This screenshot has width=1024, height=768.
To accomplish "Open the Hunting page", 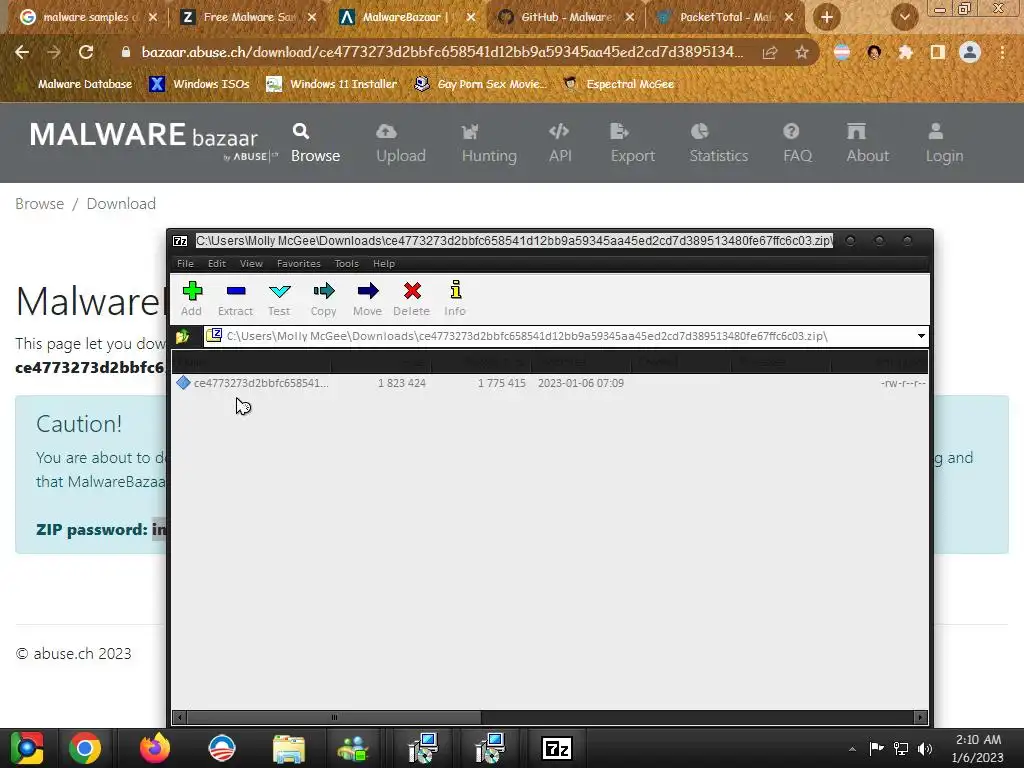I will 489,142.
